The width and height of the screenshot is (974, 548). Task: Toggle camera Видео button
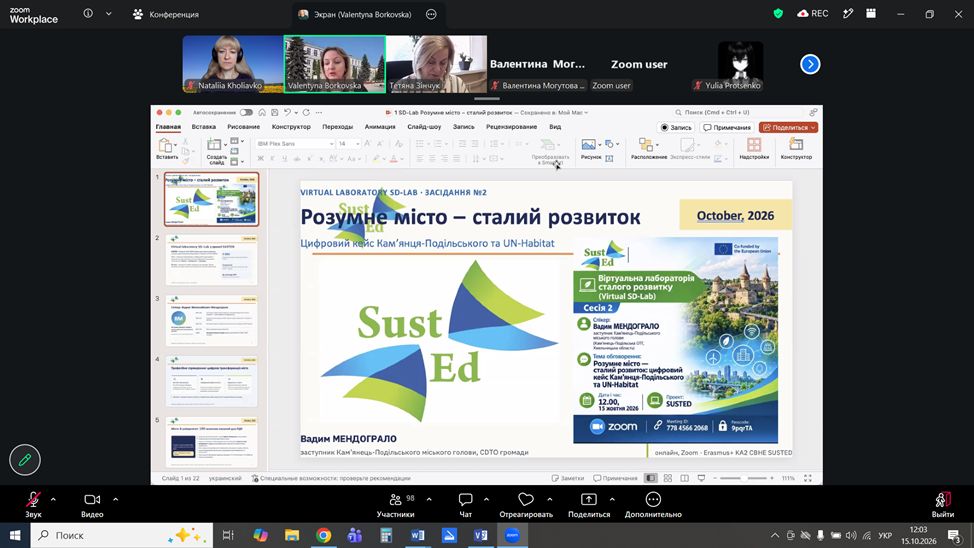pos(92,505)
